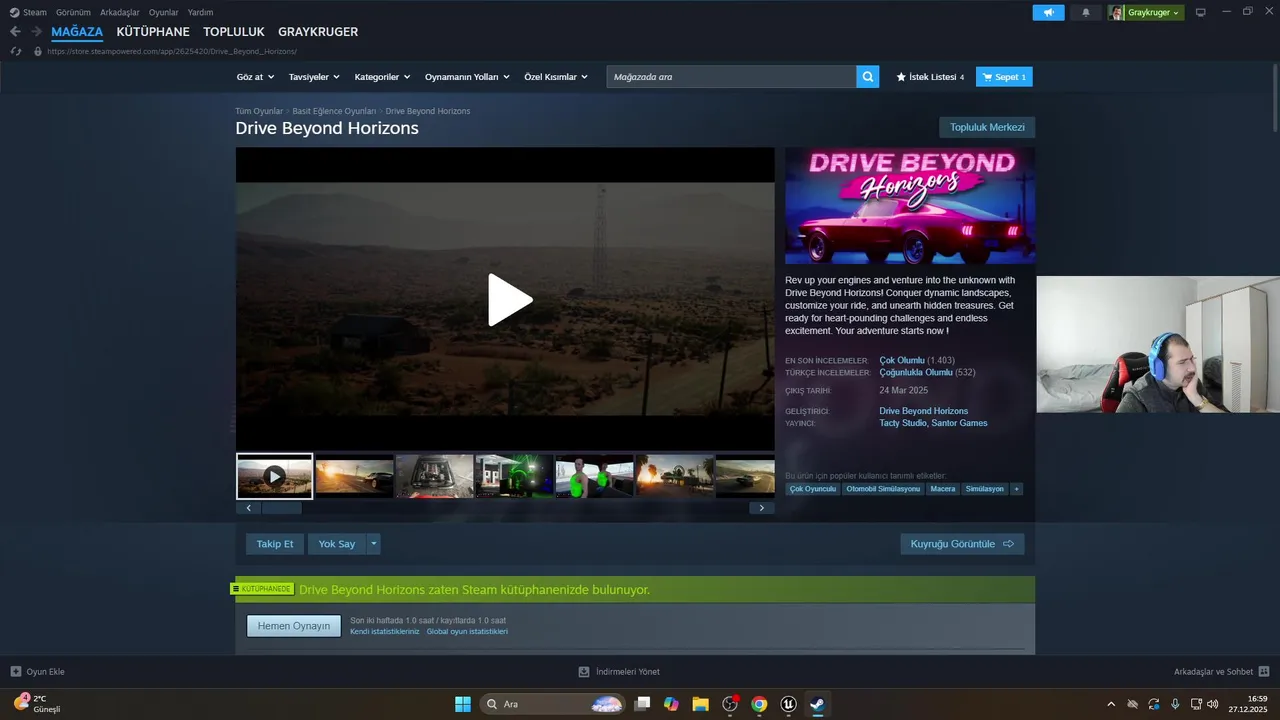Open the Arkadaşlar ve Sohbet chat icon

(1264, 672)
